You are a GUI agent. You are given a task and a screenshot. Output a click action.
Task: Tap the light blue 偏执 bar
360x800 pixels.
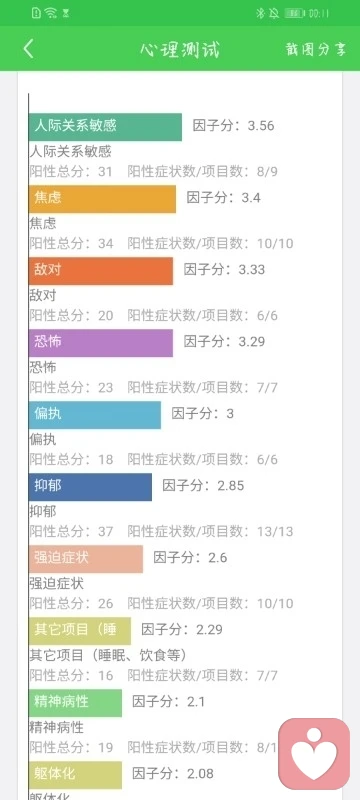tap(94, 414)
